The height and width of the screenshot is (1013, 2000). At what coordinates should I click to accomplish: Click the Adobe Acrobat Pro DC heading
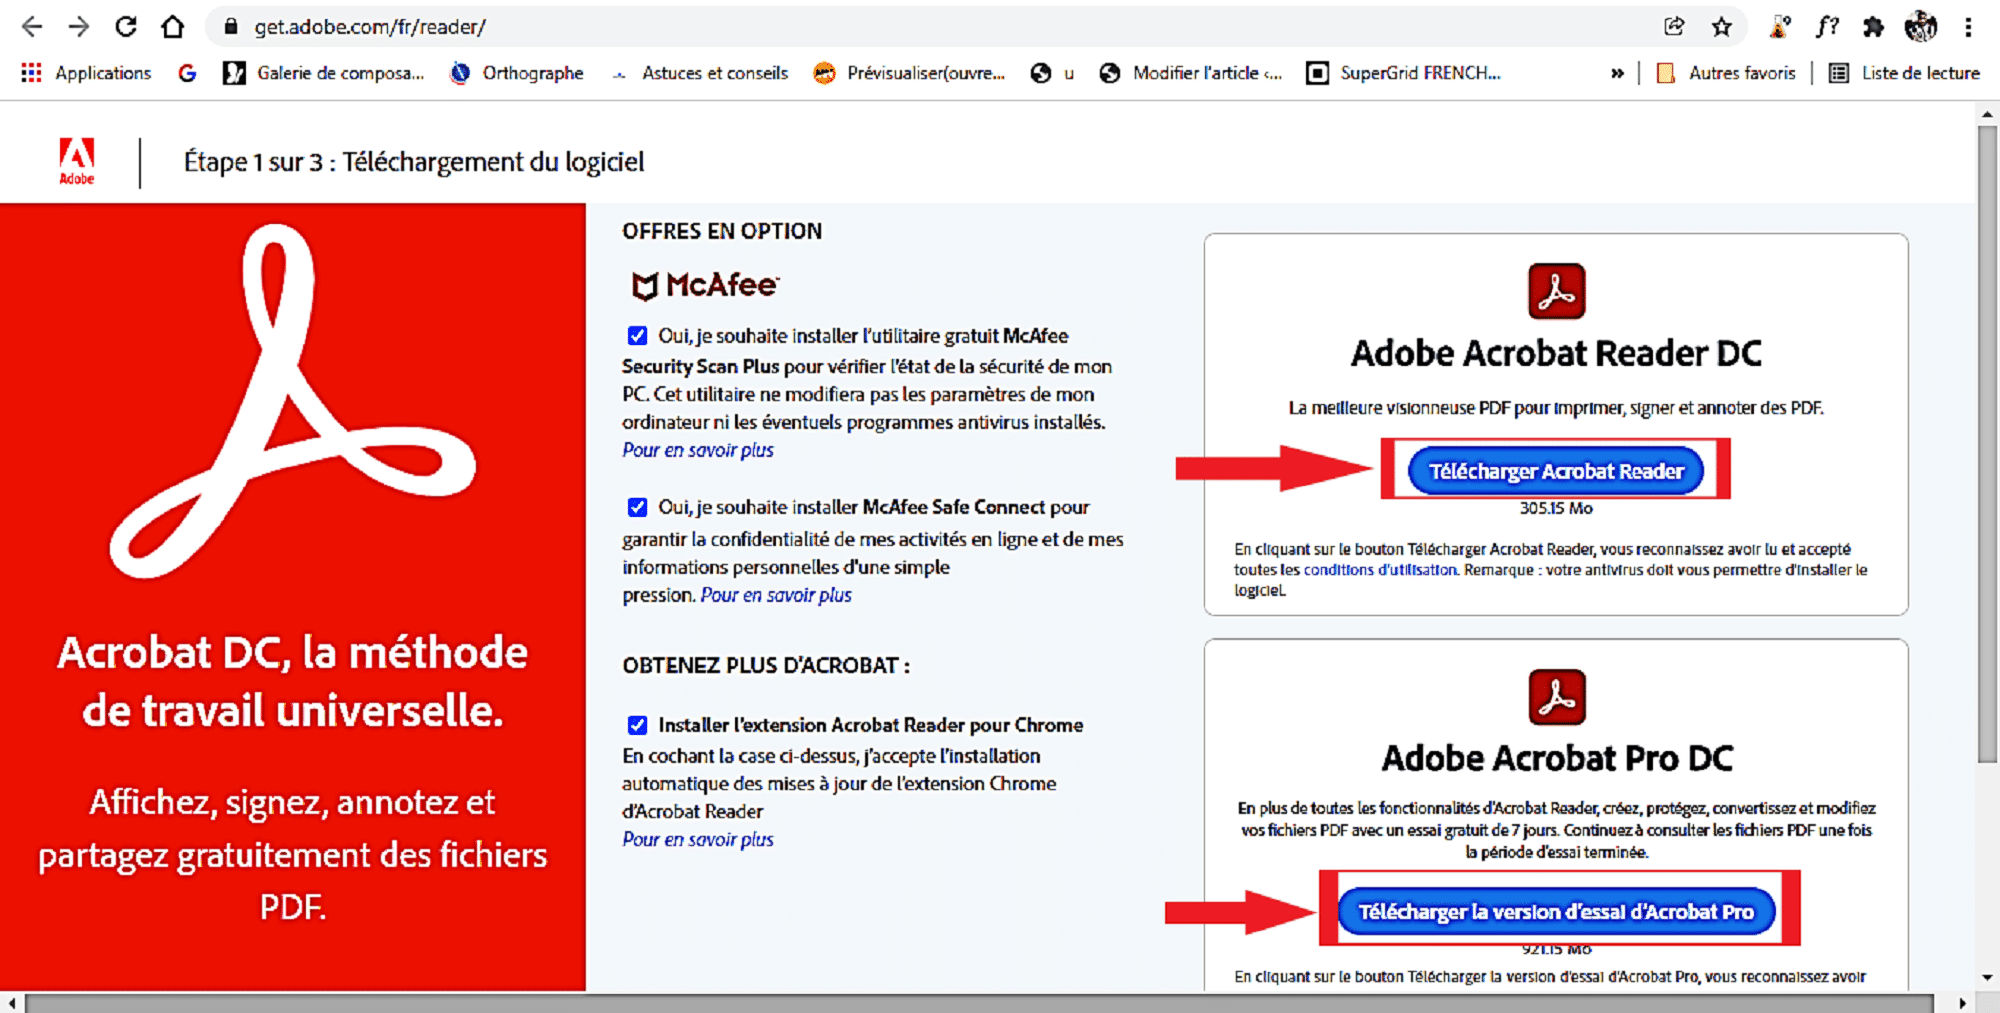coord(1556,759)
